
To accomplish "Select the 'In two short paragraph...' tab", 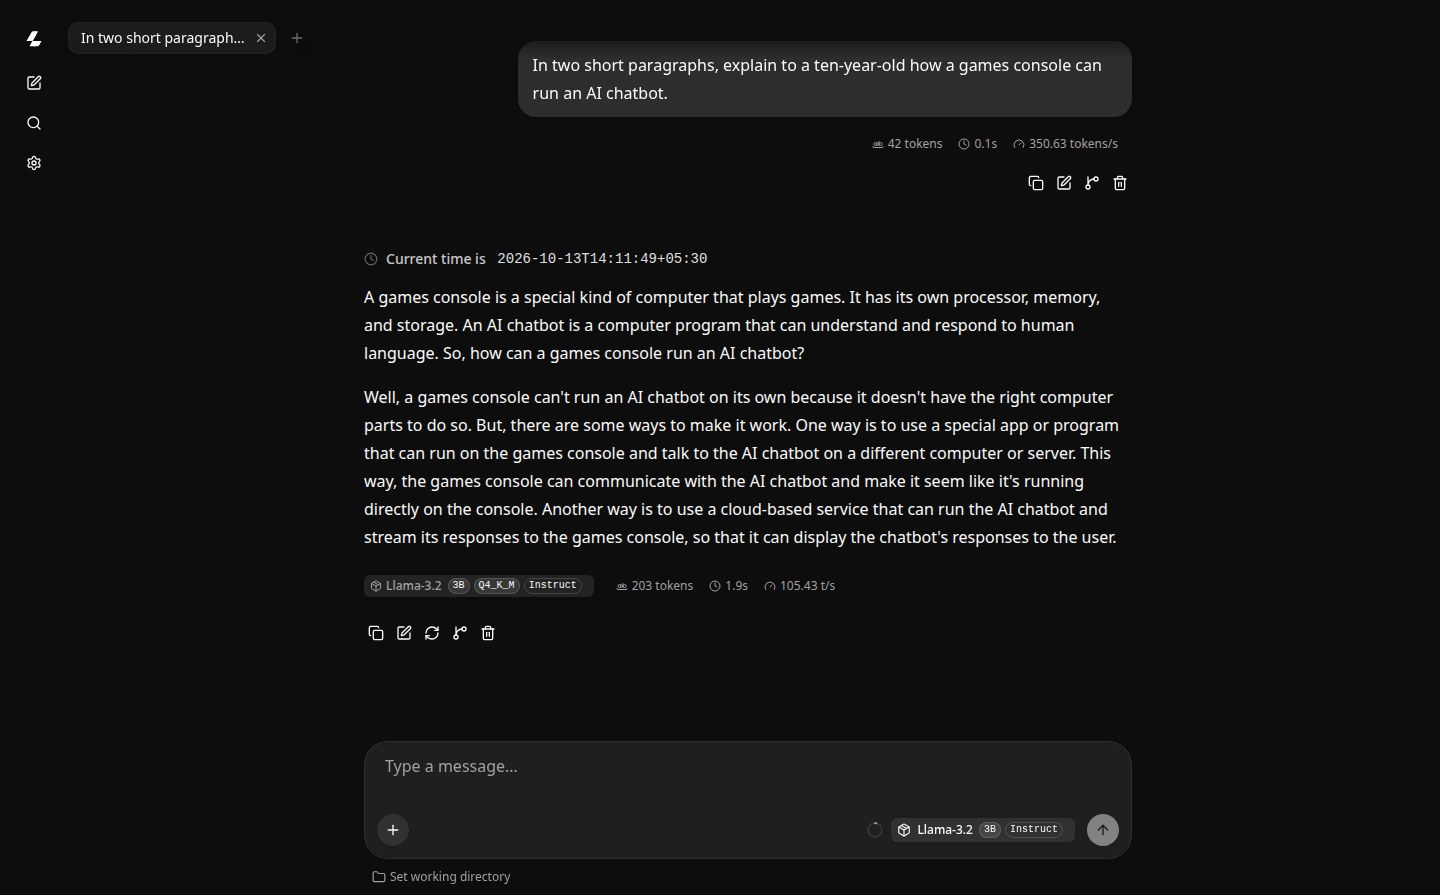I will click(162, 38).
